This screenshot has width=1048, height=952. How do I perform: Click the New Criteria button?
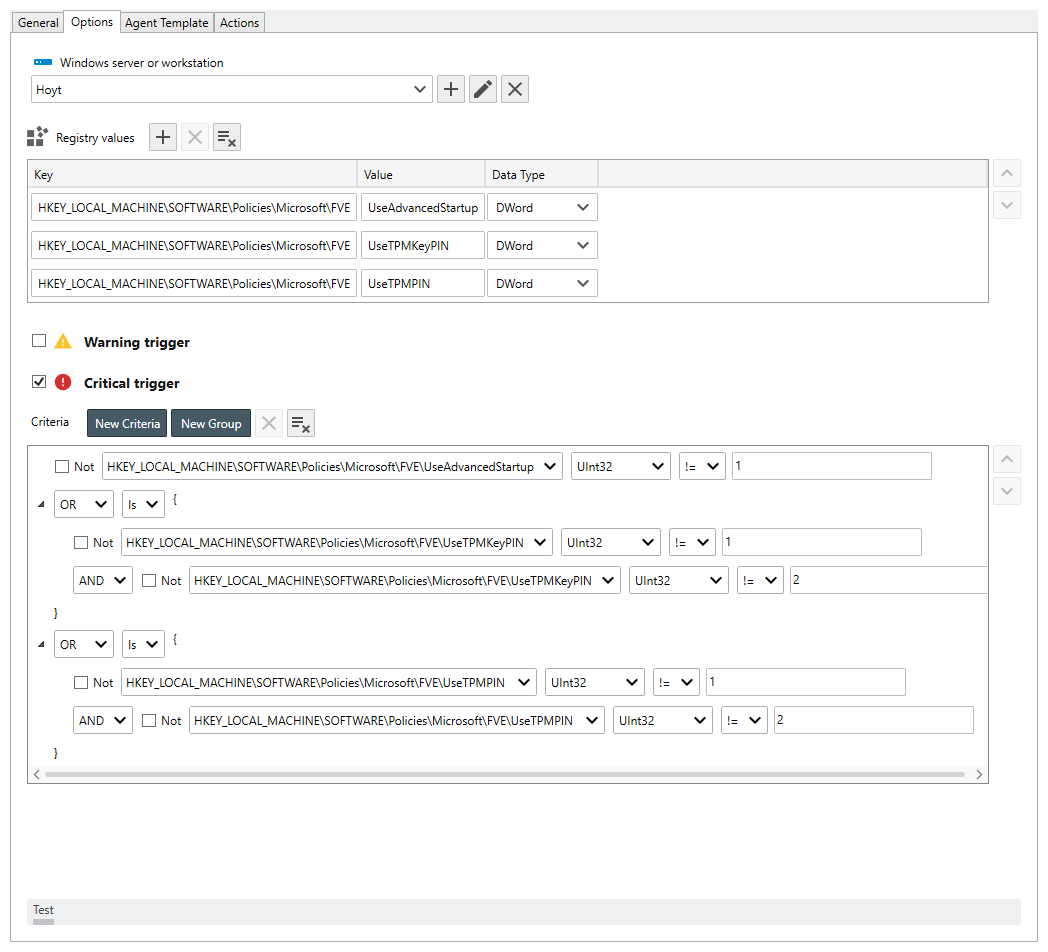(x=127, y=423)
